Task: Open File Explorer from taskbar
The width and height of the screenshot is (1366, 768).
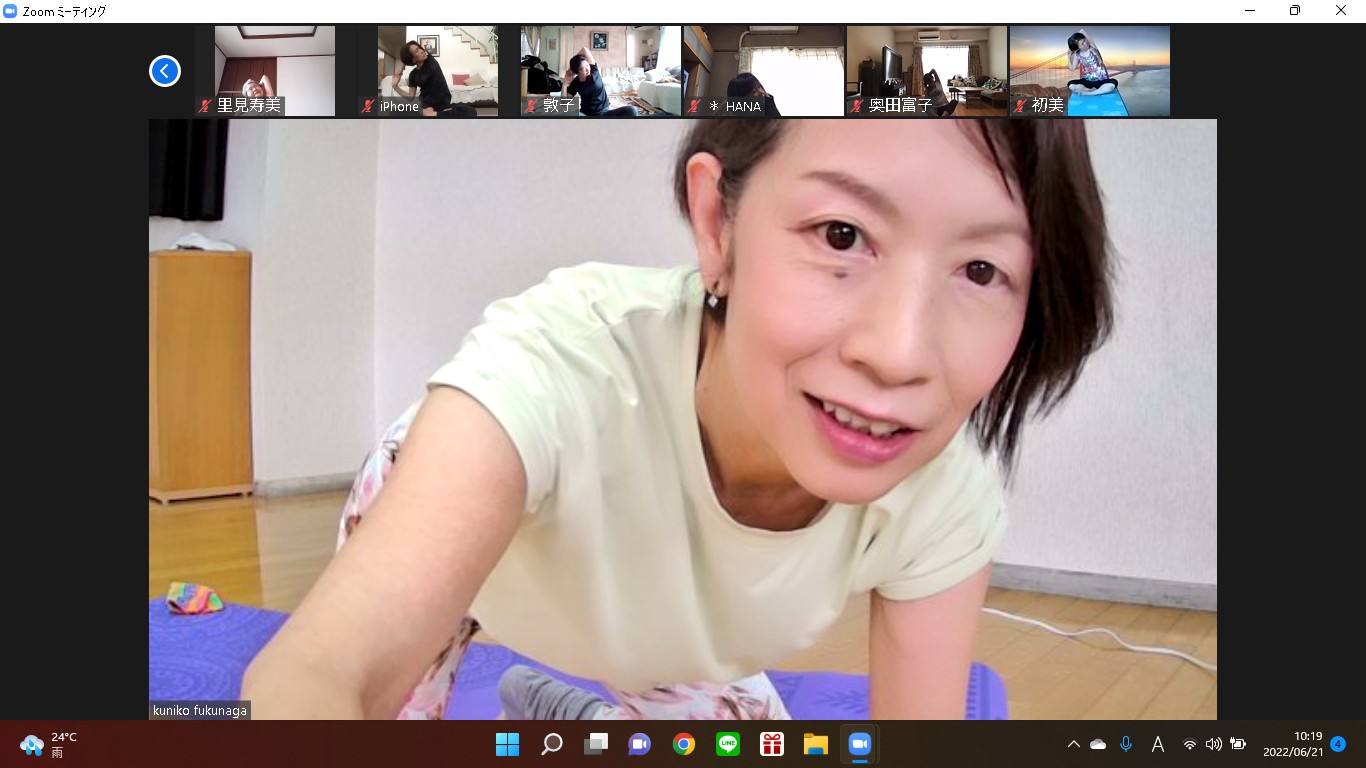Action: coord(816,744)
